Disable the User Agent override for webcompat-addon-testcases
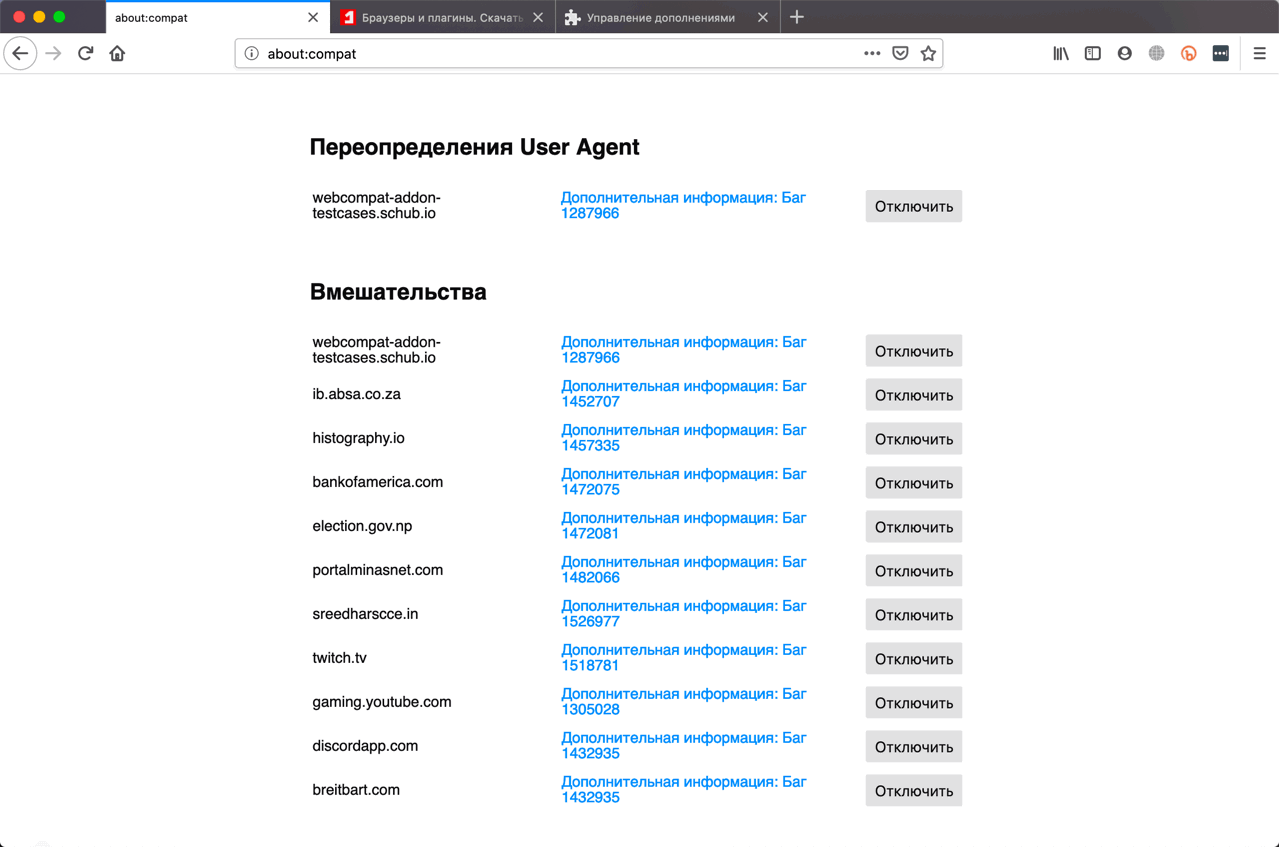 point(913,207)
